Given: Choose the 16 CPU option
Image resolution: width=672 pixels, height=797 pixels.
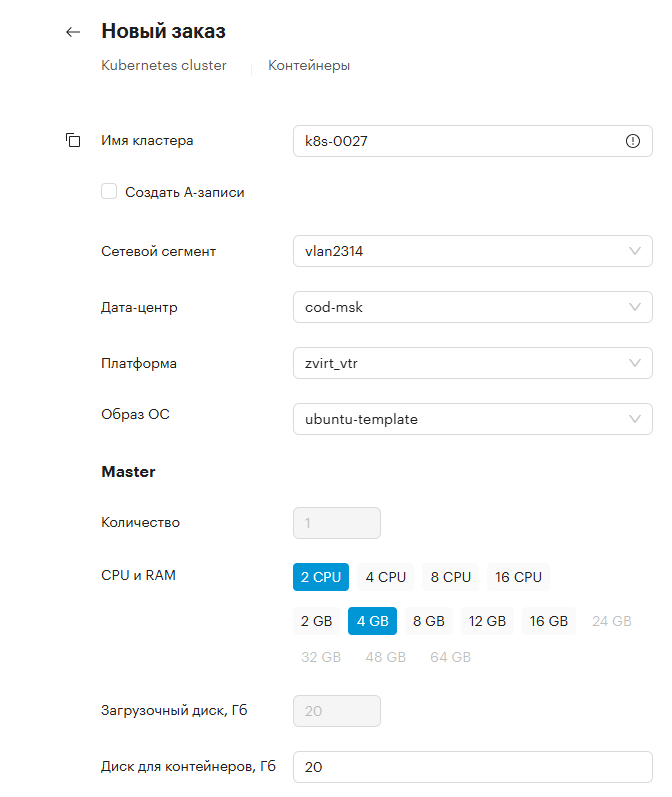Looking at the screenshot, I should coord(518,577).
